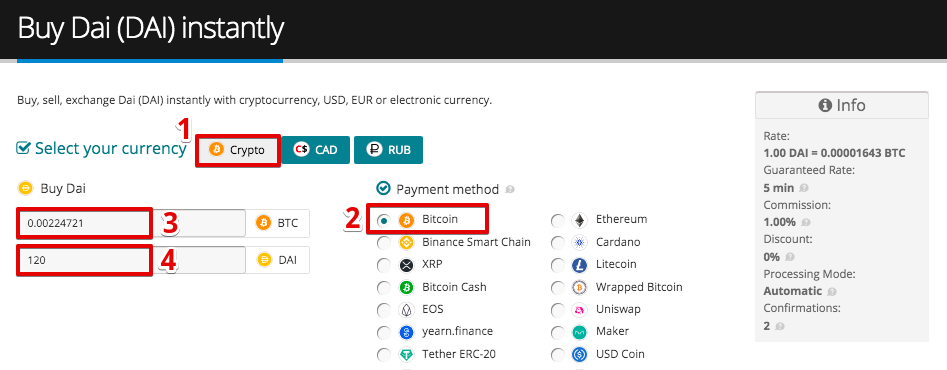Click the Litecoin logo icon
The width and height of the screenshot is (947, 370).
coord(580,265)
